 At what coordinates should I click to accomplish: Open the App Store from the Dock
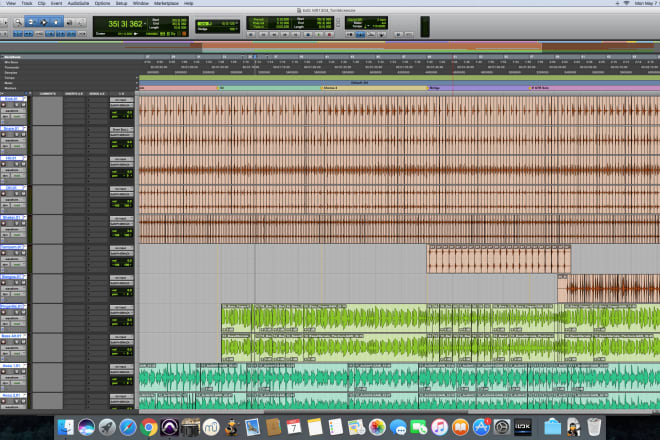tap(481, 427)
